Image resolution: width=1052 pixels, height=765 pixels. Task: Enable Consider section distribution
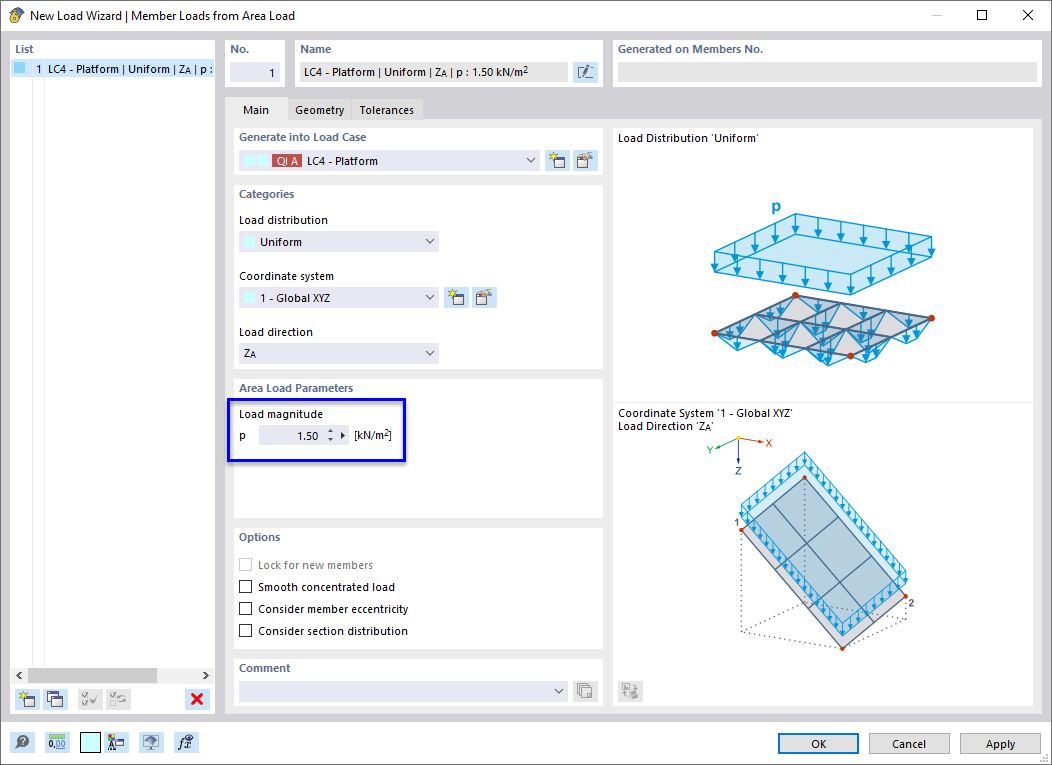(x=245, y=631)
